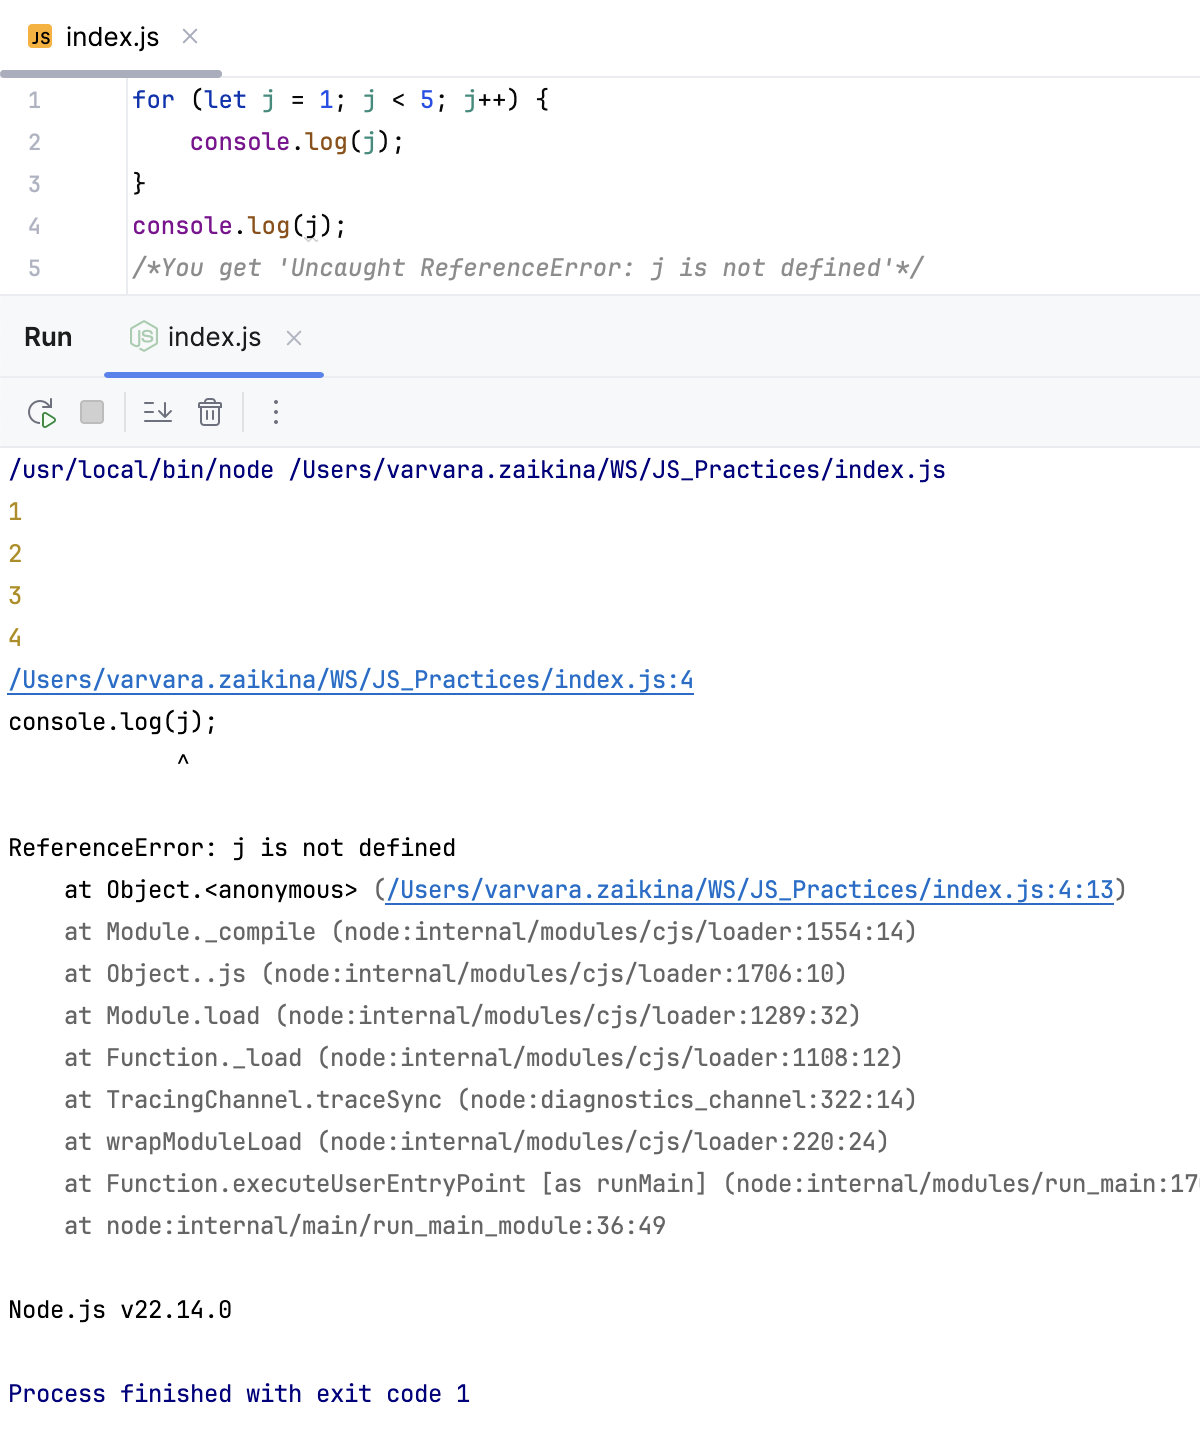Activate the Scroll to End icon
The image size is (1200, 1430).
tap(157, 411)
